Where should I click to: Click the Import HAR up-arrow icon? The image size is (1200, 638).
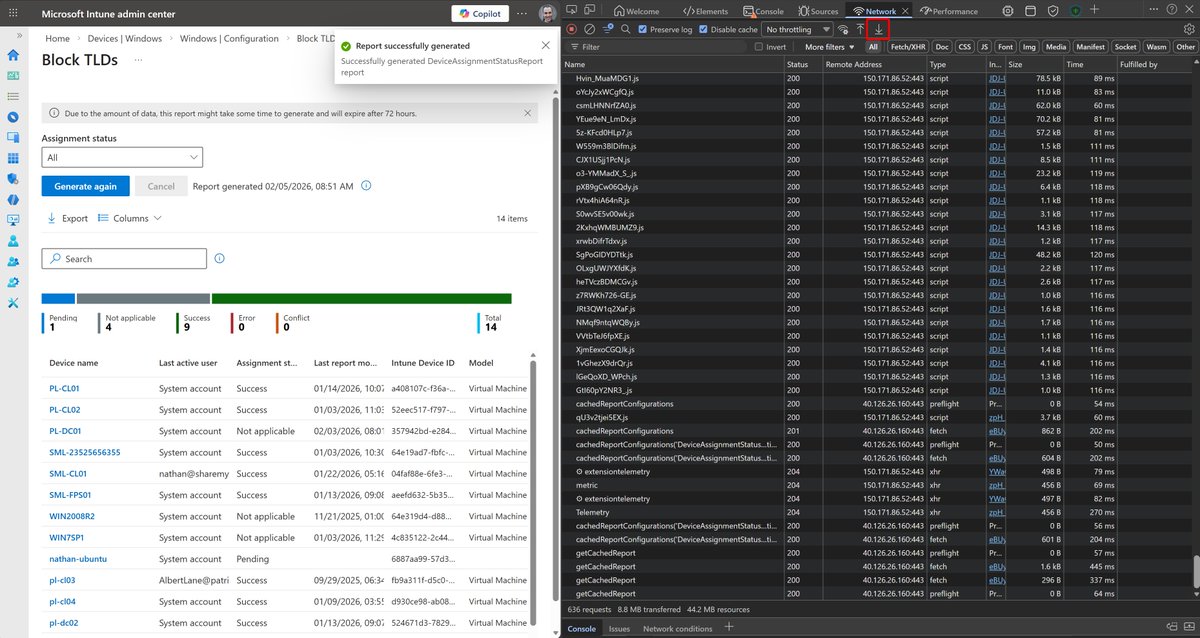click(x=860, y=29)
